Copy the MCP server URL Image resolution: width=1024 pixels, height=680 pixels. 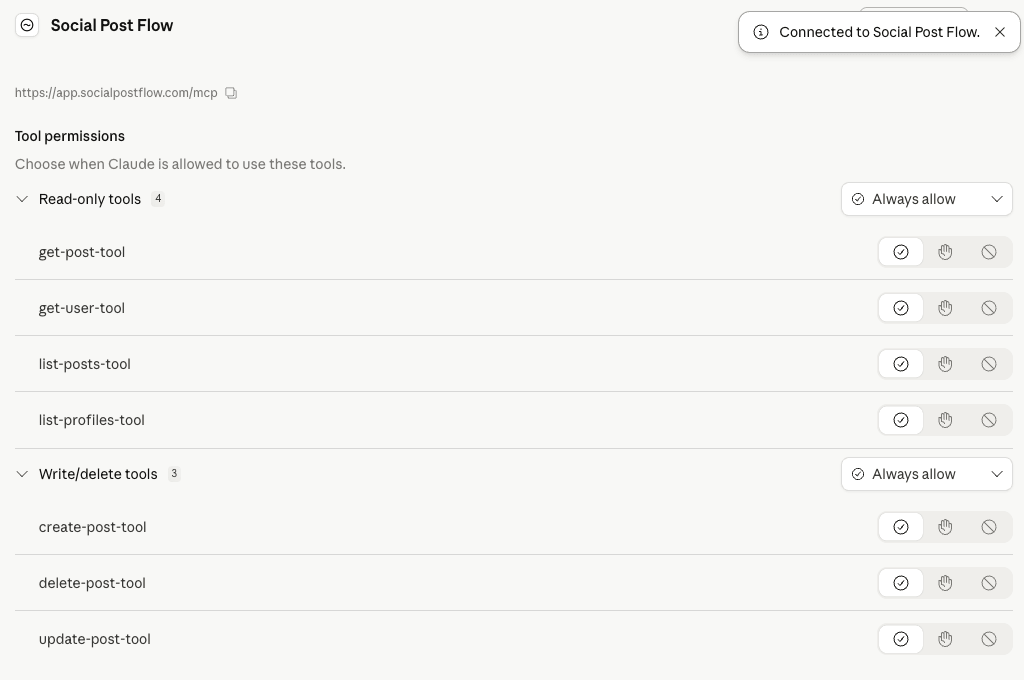coord(231,92)
